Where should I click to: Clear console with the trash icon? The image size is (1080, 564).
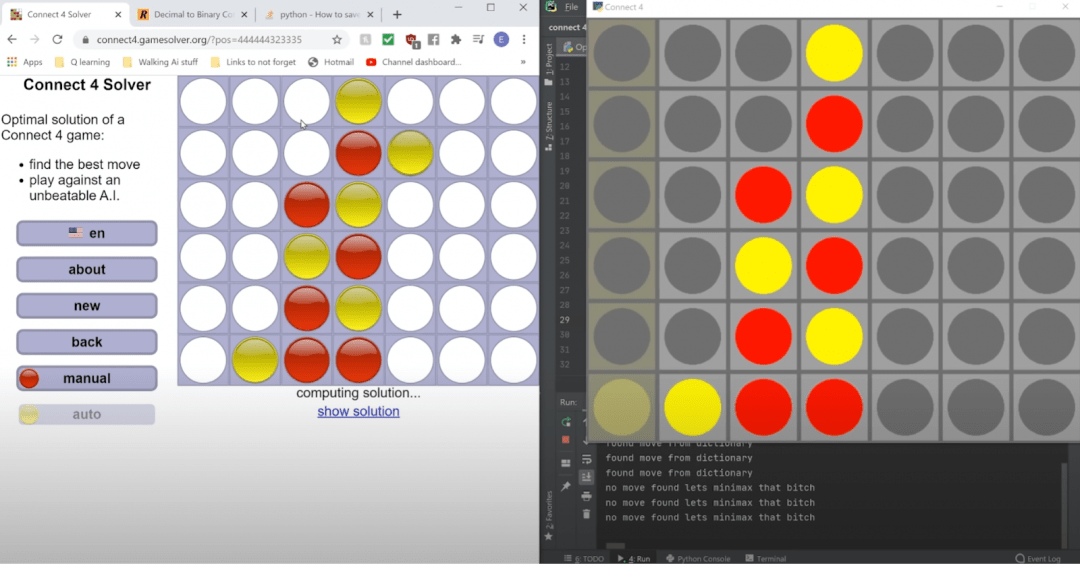click(x=586, y=513)
